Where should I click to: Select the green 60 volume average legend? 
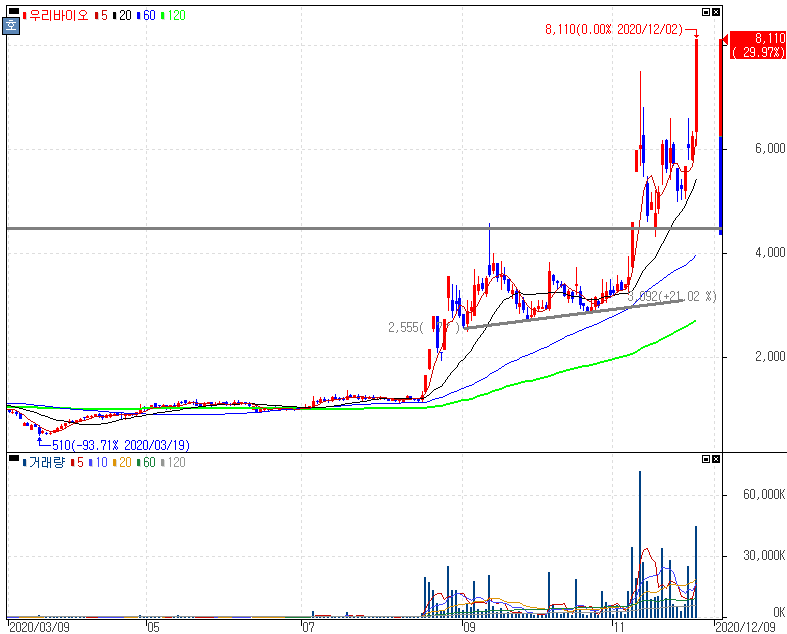146,462
